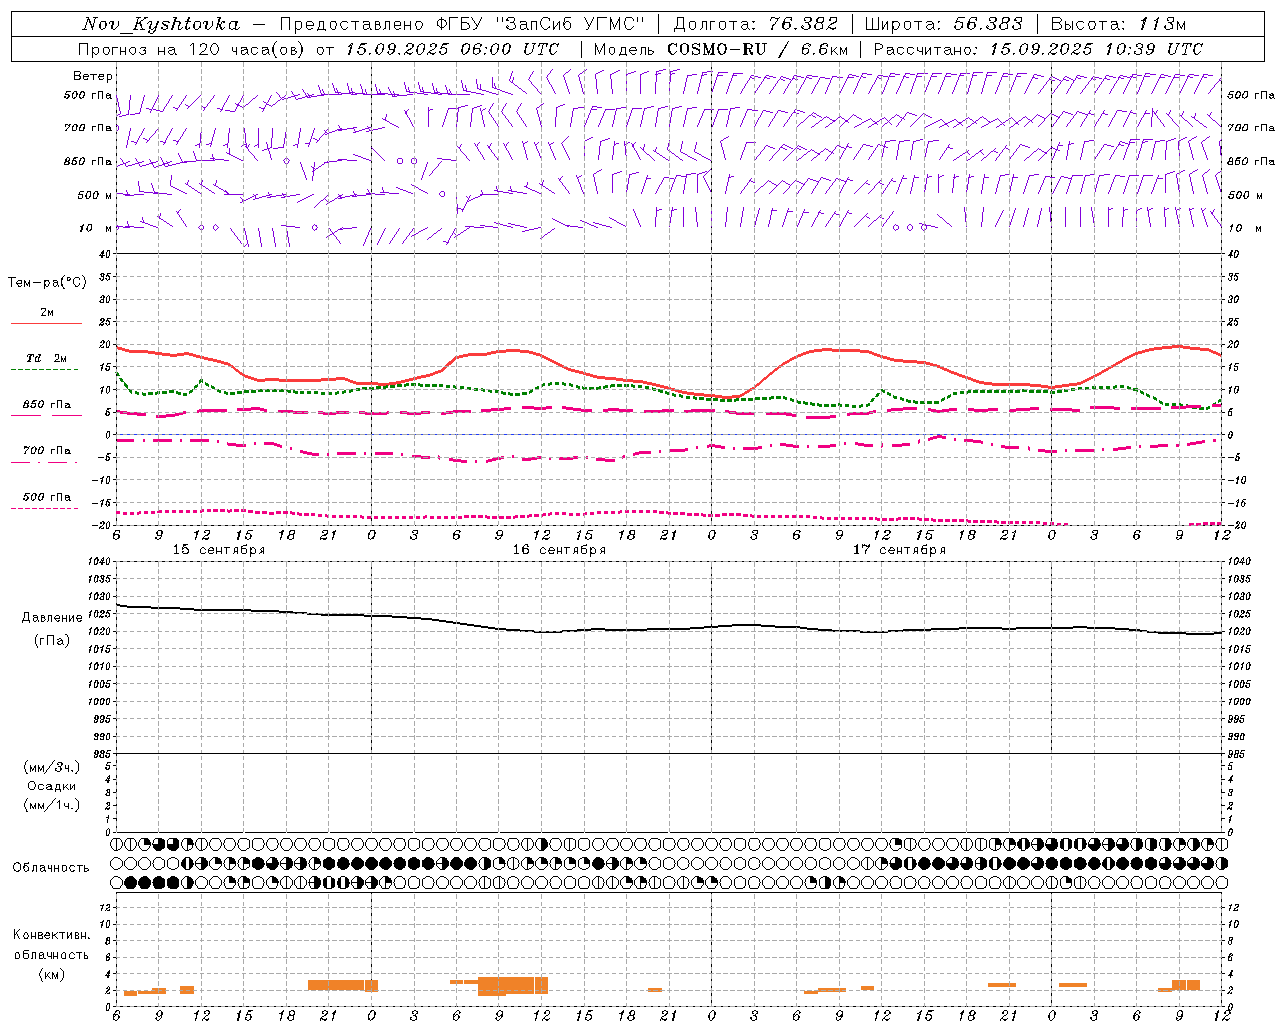Click the 15 сентября date label
Image resolution: width=1280 pixels, height=1024 pixels.
tap(219, 550)
